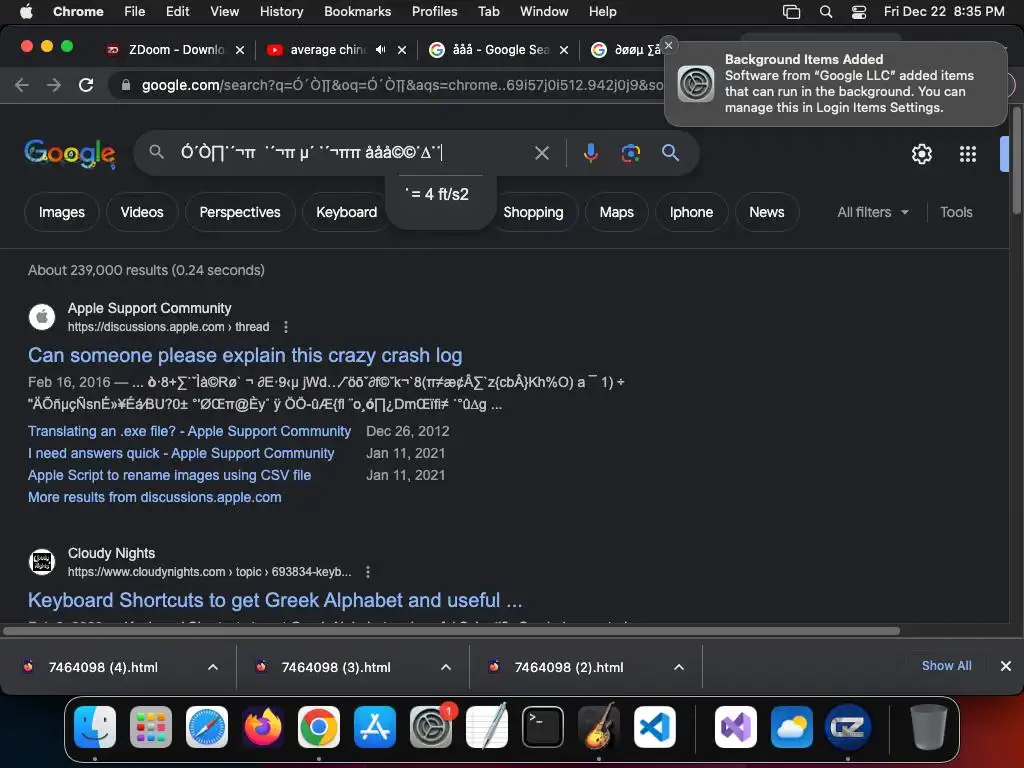Open the All filters dropdown
The image size is (1024, 768).
(x=873, y=212)
